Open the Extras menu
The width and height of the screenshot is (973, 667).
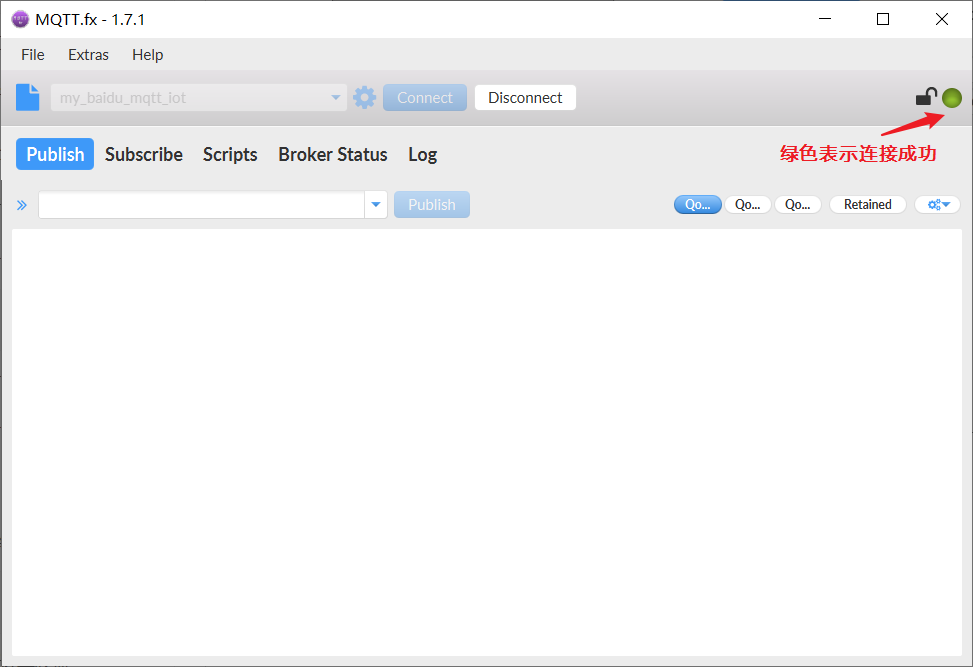[x=88, y=55]
